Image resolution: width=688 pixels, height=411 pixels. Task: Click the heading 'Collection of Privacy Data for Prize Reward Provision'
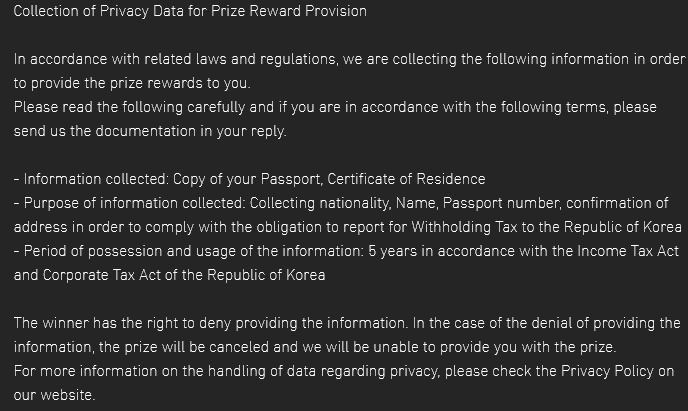[x=190, y=11]
